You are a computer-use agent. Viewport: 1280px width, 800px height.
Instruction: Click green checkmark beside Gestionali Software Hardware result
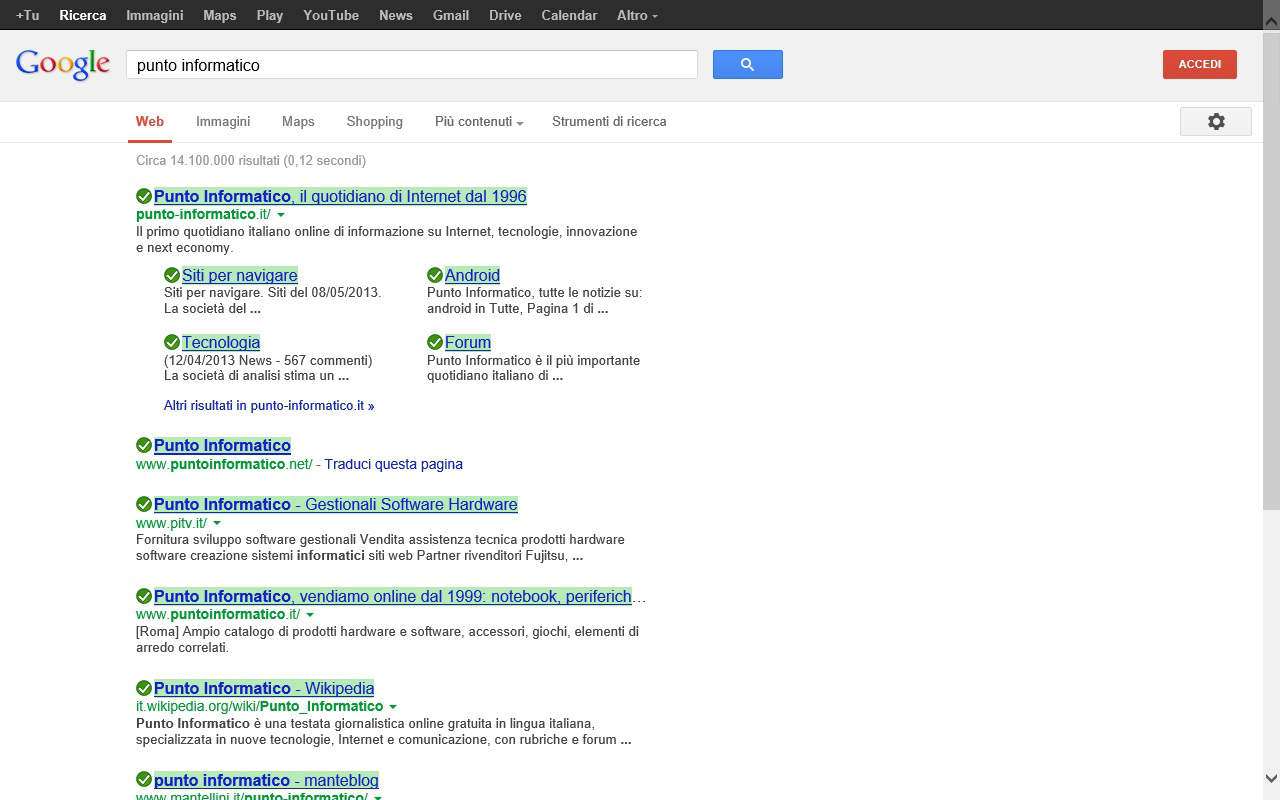(x=144, y=504)
